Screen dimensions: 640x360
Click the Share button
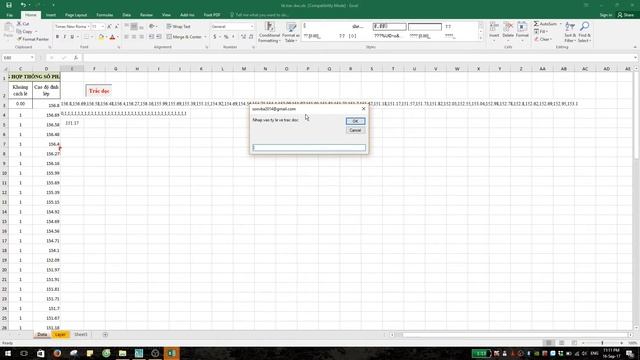coord(625,15)
